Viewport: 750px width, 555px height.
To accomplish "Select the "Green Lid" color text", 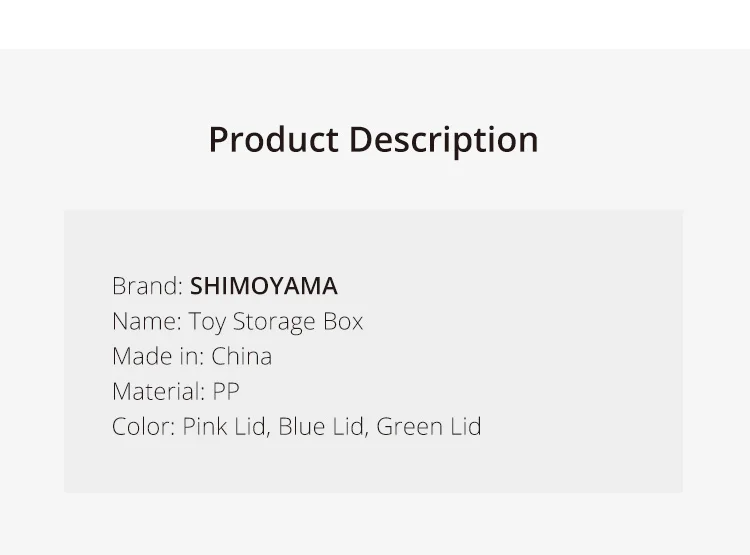I will click(429, 426).
